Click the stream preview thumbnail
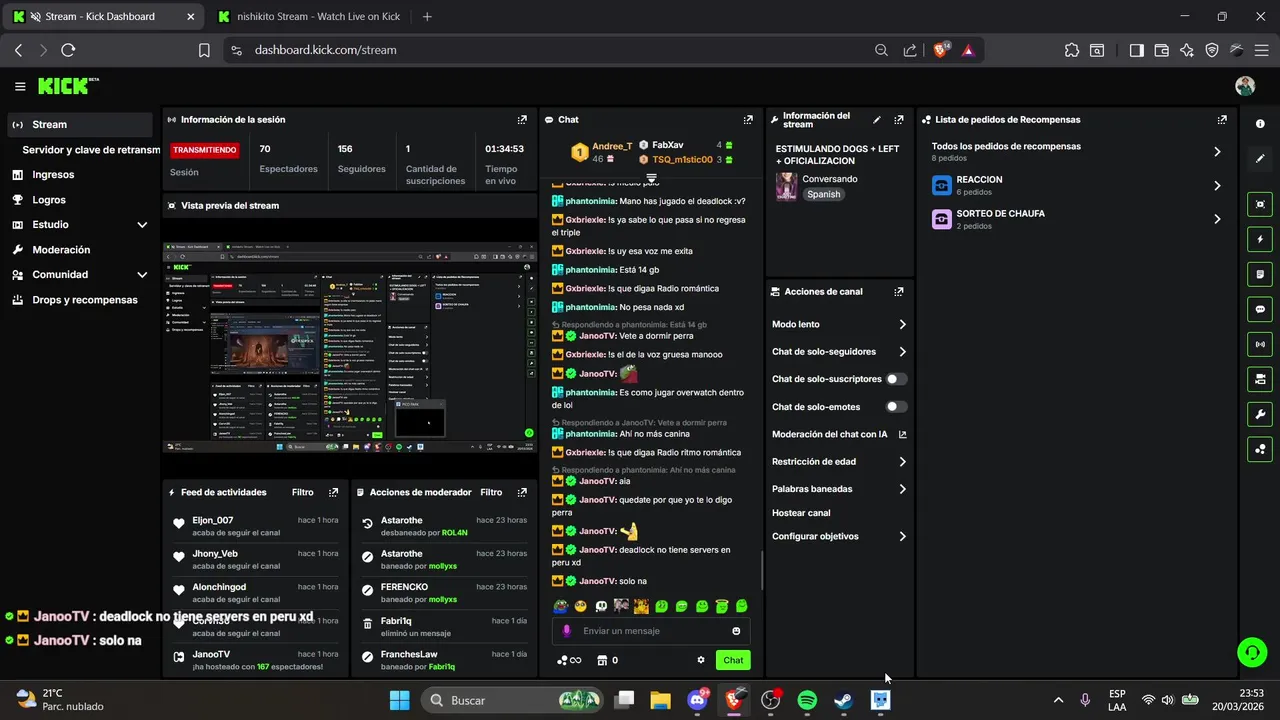 pos(350,347)
